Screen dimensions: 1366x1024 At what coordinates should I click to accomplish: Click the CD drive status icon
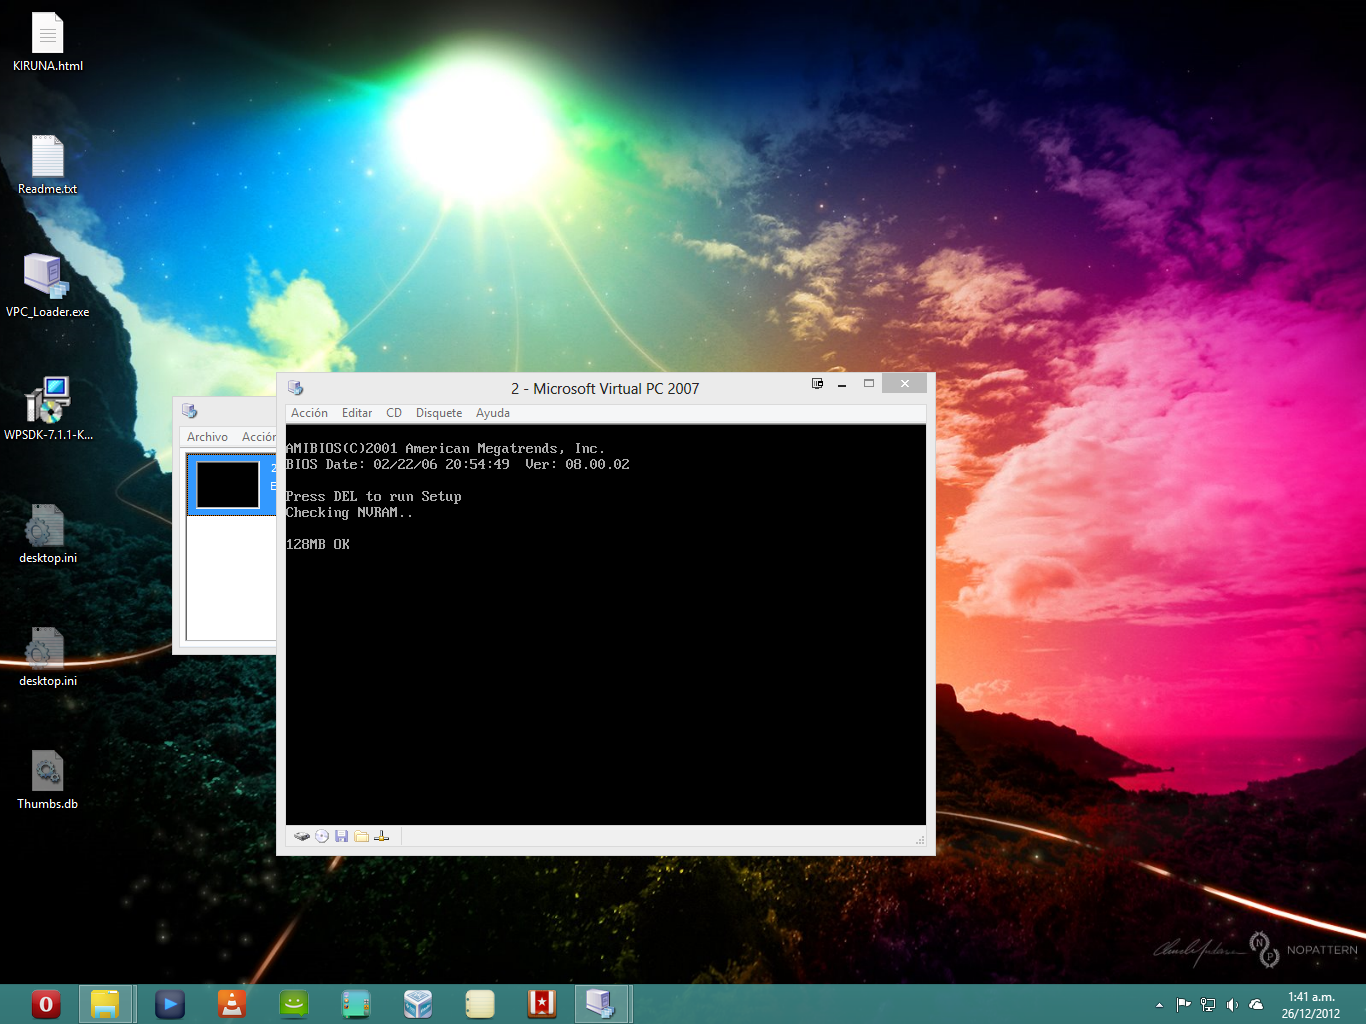click(x=322, y=836)
